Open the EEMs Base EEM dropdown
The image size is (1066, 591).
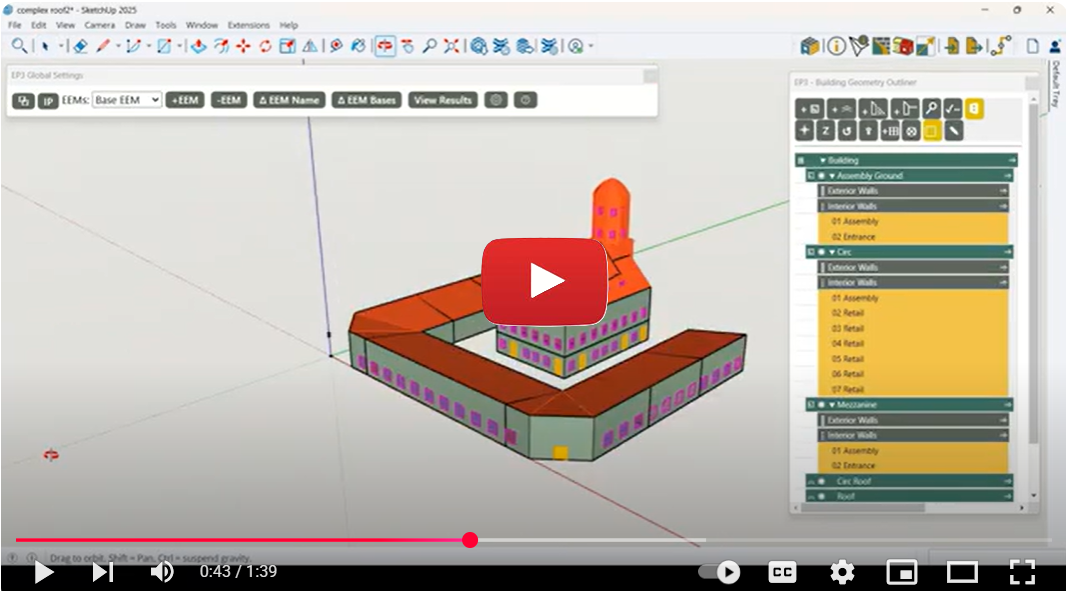tap(127, 100)
